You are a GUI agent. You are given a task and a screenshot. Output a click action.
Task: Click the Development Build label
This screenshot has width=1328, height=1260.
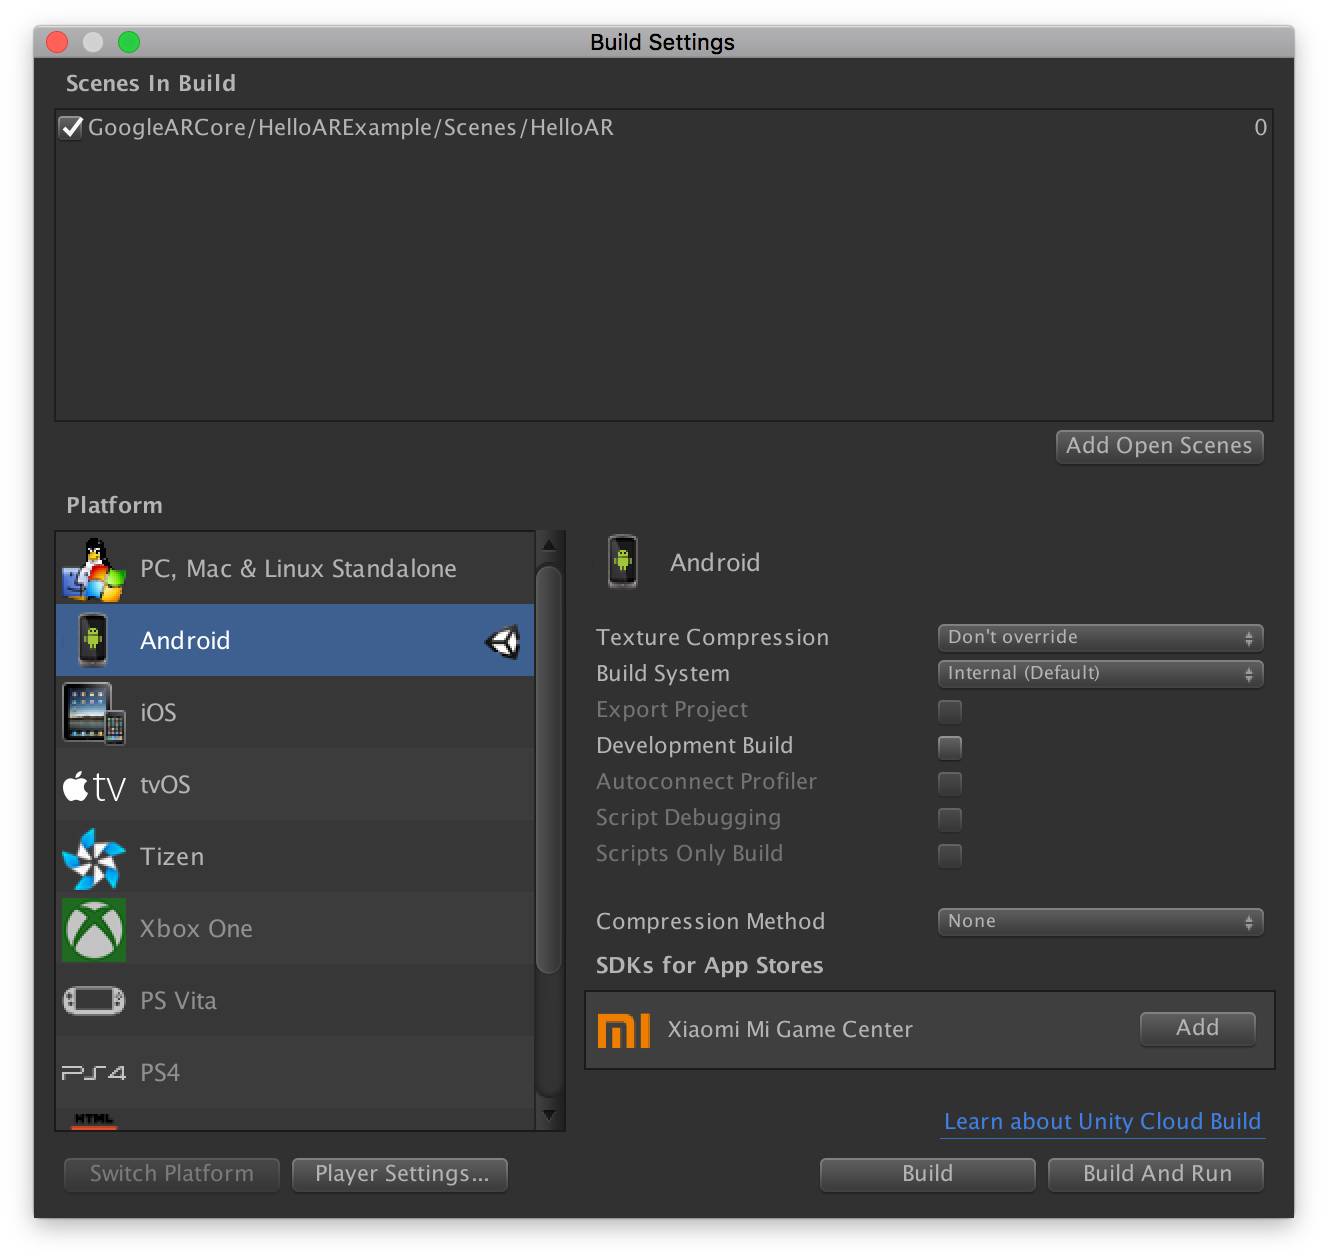[x=694, y=746]
